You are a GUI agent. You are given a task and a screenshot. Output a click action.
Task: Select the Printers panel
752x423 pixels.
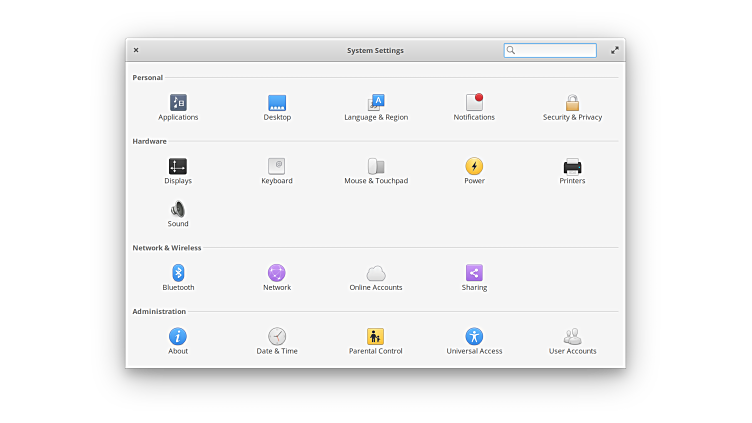572,167
